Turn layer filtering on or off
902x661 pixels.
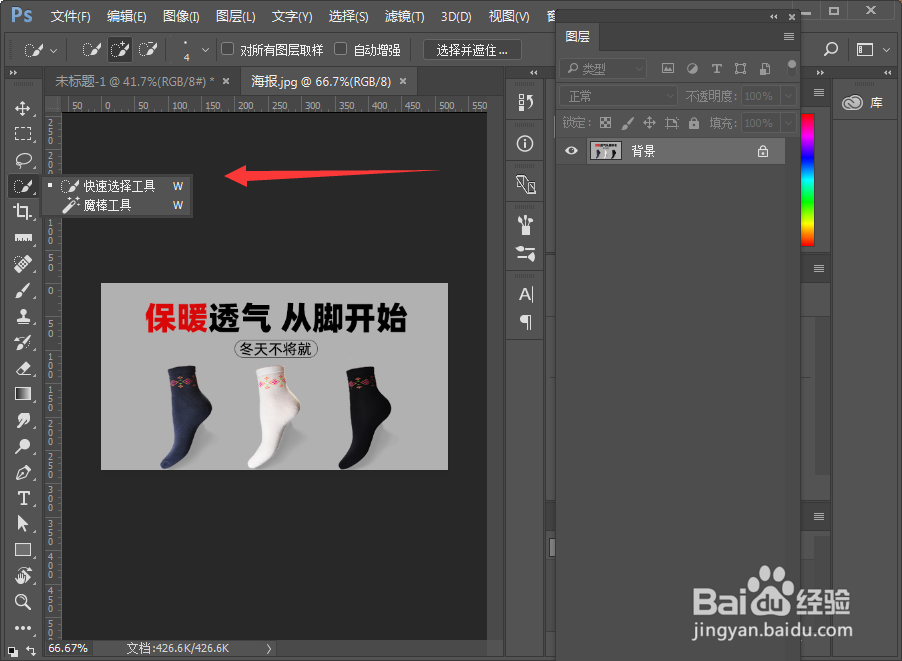[x=792, y=68]
